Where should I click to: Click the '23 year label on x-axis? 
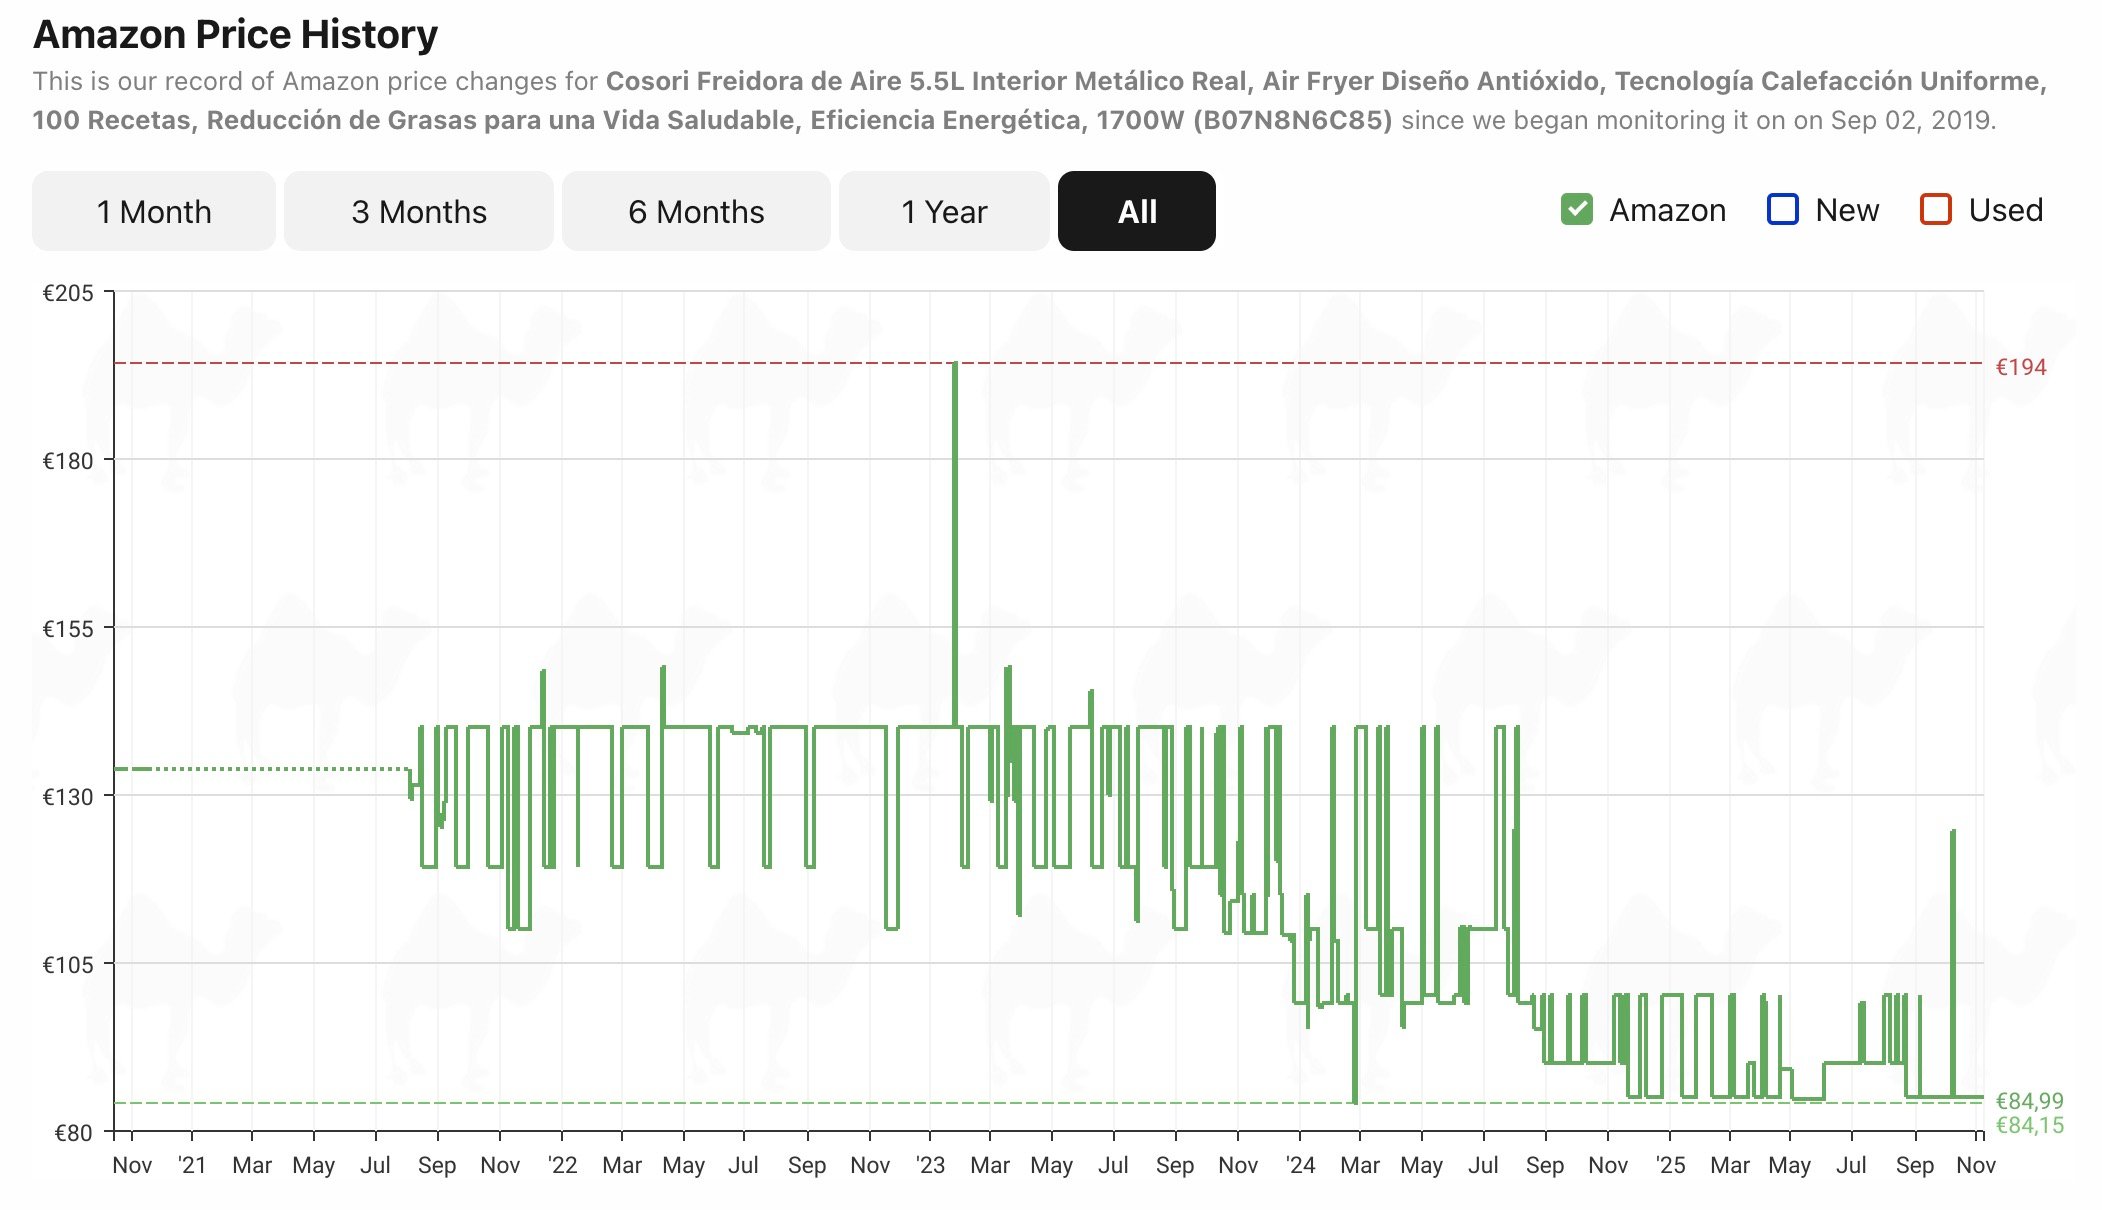[930, 1165]
